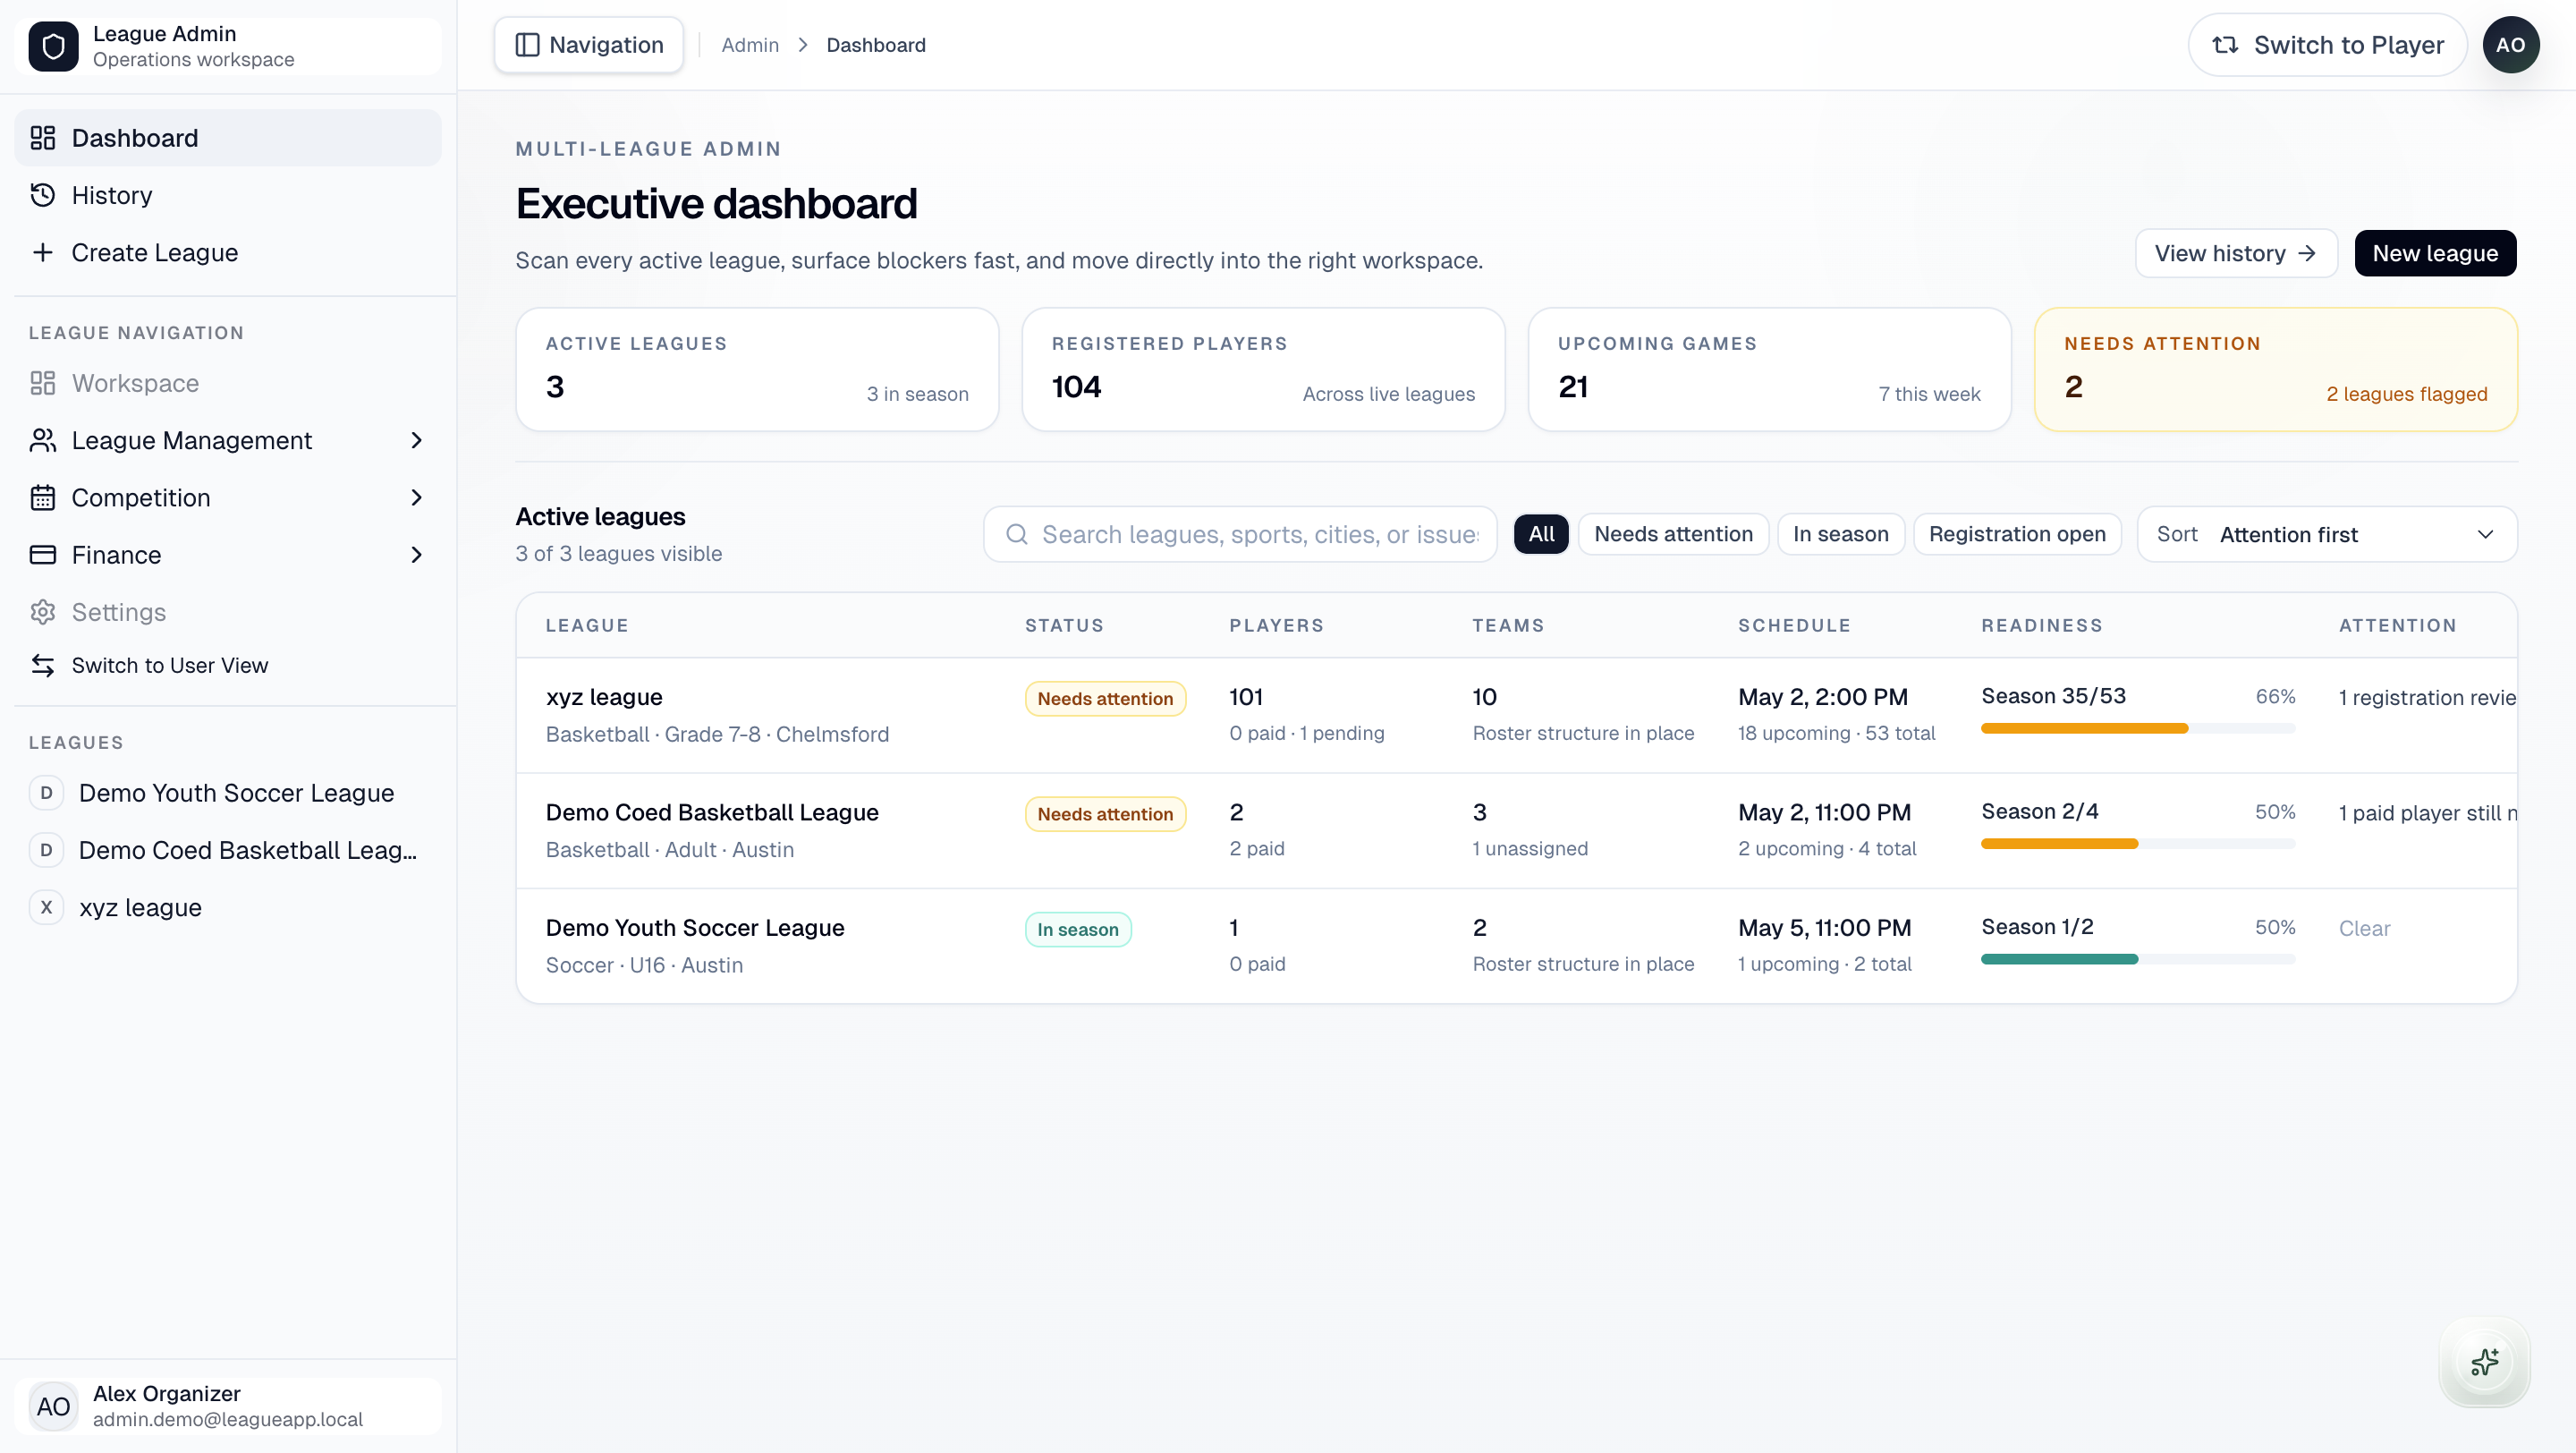Click the Needs attention badge for xyz league
Image resolution: width=2576 pixels, height=1453 pixels.
click(1105, 699)
